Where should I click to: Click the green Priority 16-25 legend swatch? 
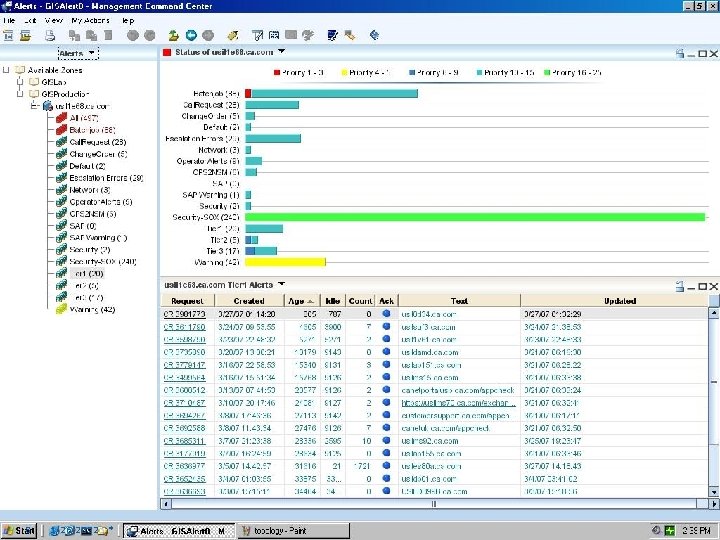[547, 73]
